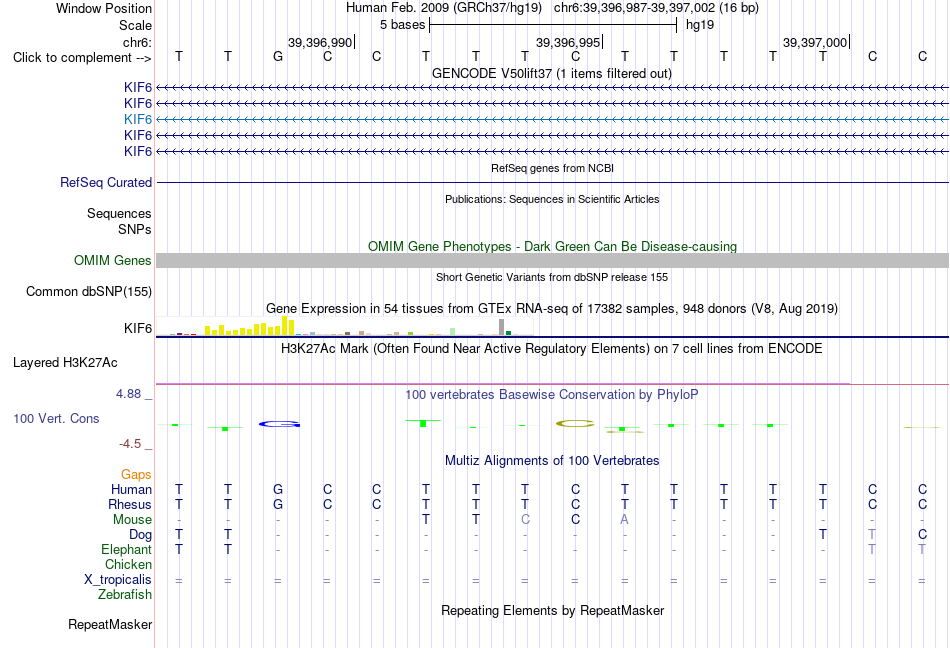Image resolution: width=950 pixels, height=648 pixels.
Task: Click 'Human Feb. 2009 (GRCh37/hg19)' header text
Action: click(x=446, y=8)
